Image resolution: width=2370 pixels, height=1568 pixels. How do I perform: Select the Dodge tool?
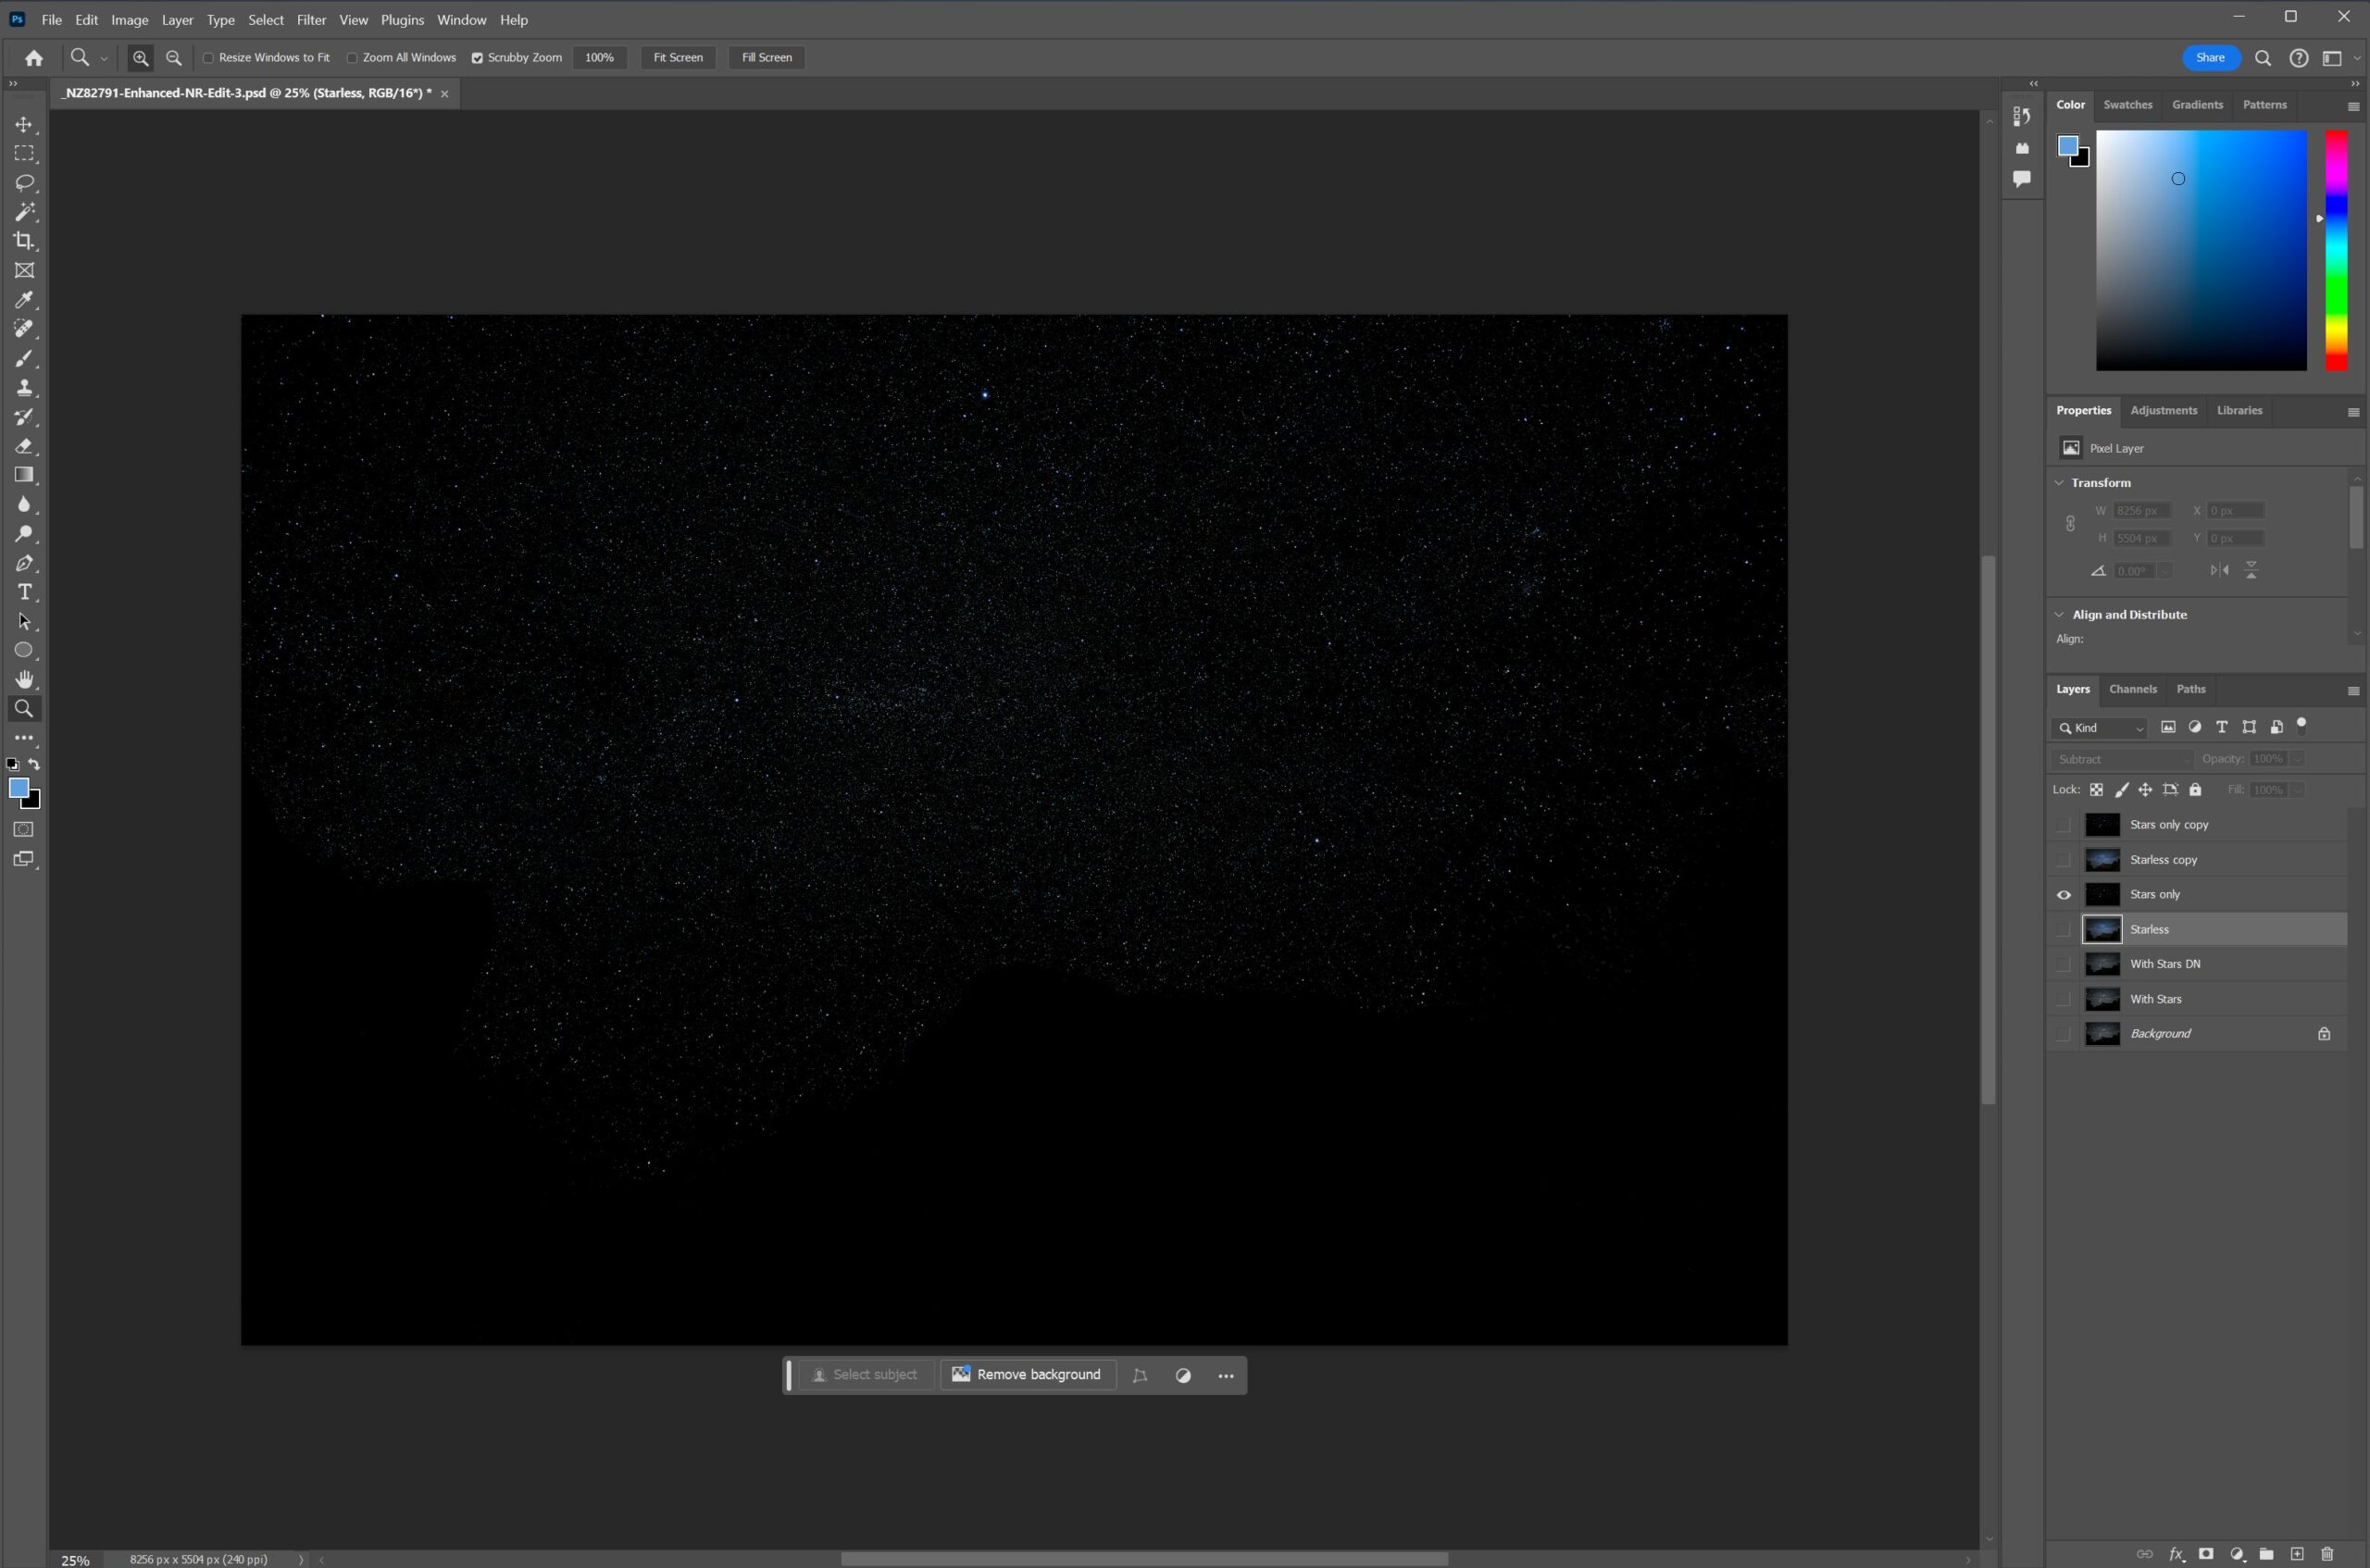pyautogui.click(x=24, y=534)
